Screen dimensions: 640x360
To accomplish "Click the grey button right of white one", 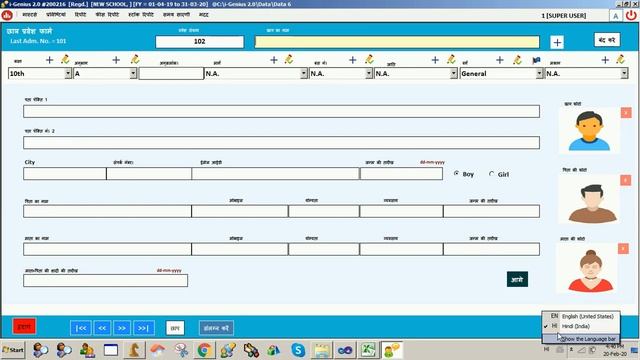I will click(x=216, y=328).
